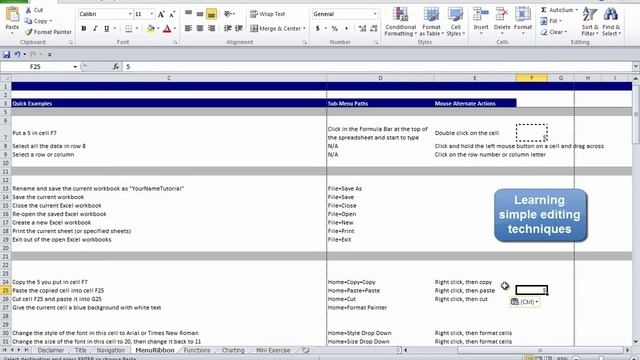Apply comma style format
This screenshot has height=360, width=640.
click(x=347, y=29)
